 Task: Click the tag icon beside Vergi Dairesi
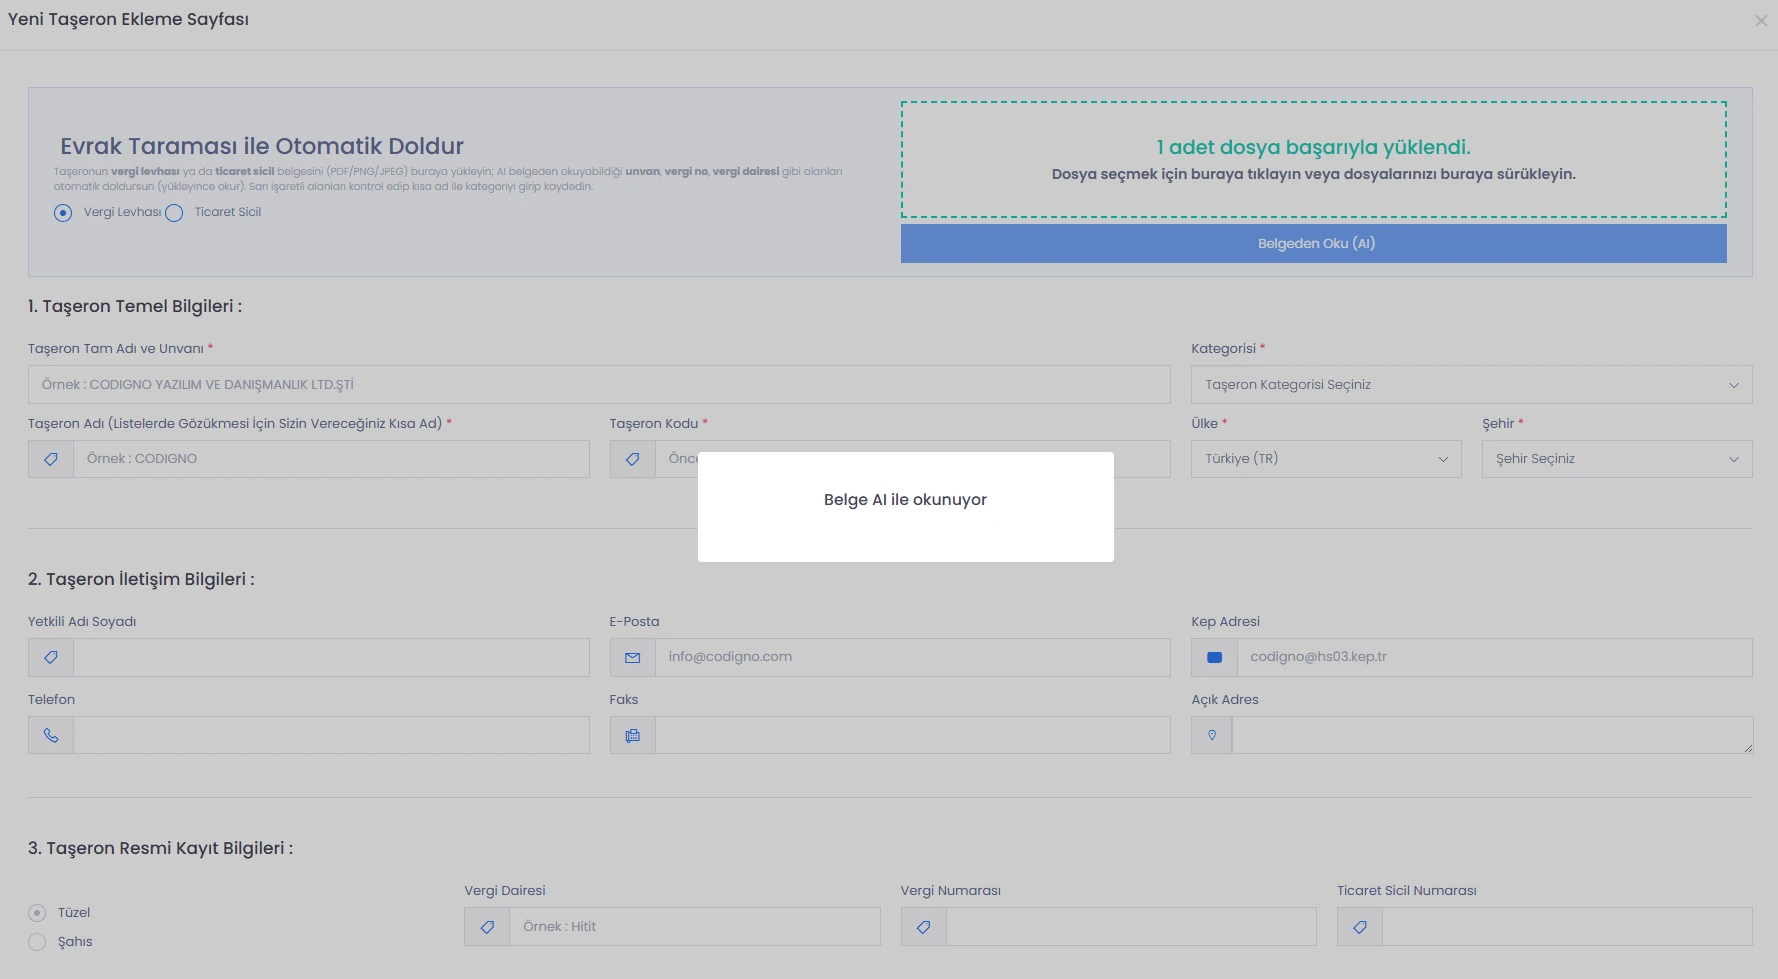coord(487,927)
